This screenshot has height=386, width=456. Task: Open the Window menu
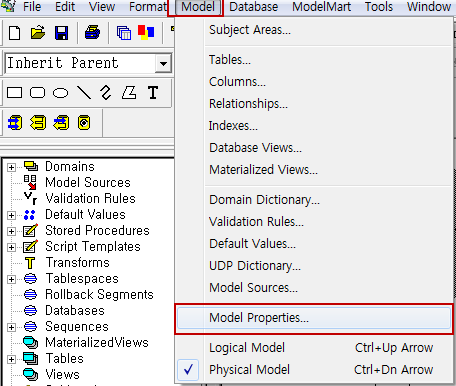coord(429,6)
